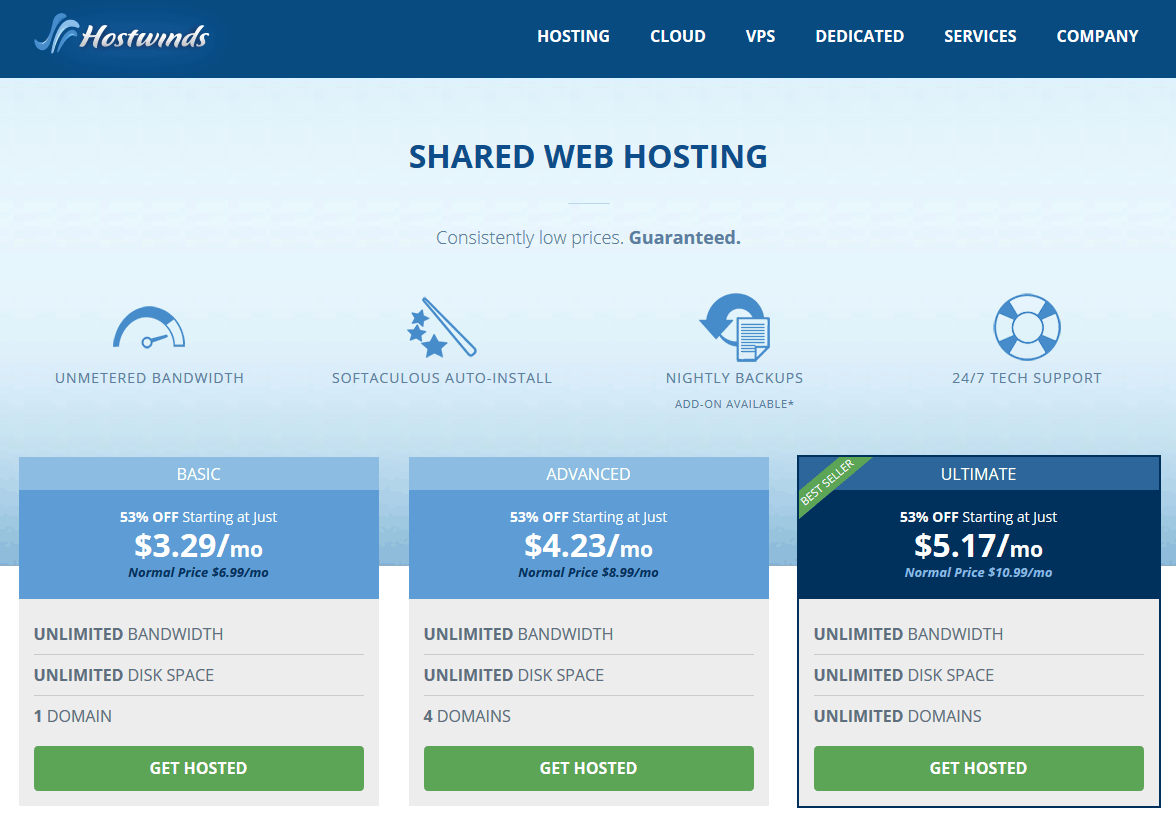
Task: Click 4 DOMAINS in Advanced plan
Action: 467,716
